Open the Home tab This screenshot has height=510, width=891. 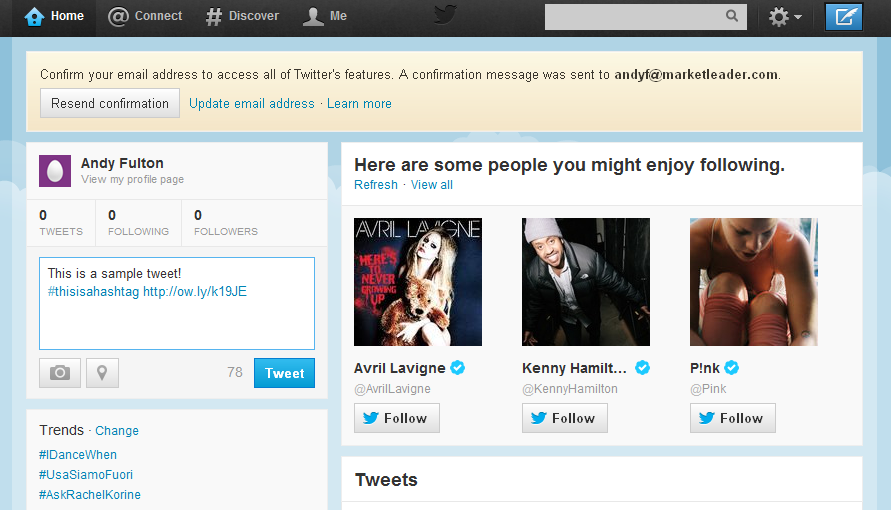[54, 16]
